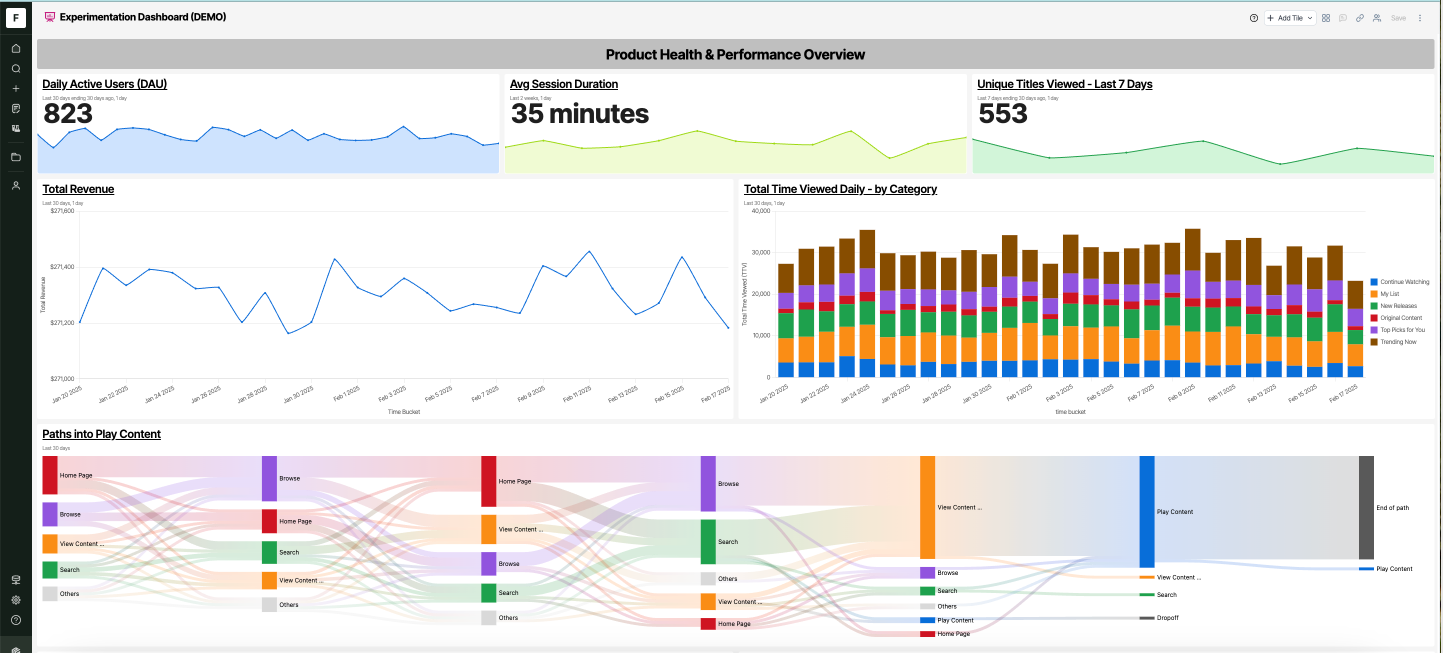Click the grid layout icon near Add Tile
Viewport: 1443px width, 653px height.
(1326, 17)
